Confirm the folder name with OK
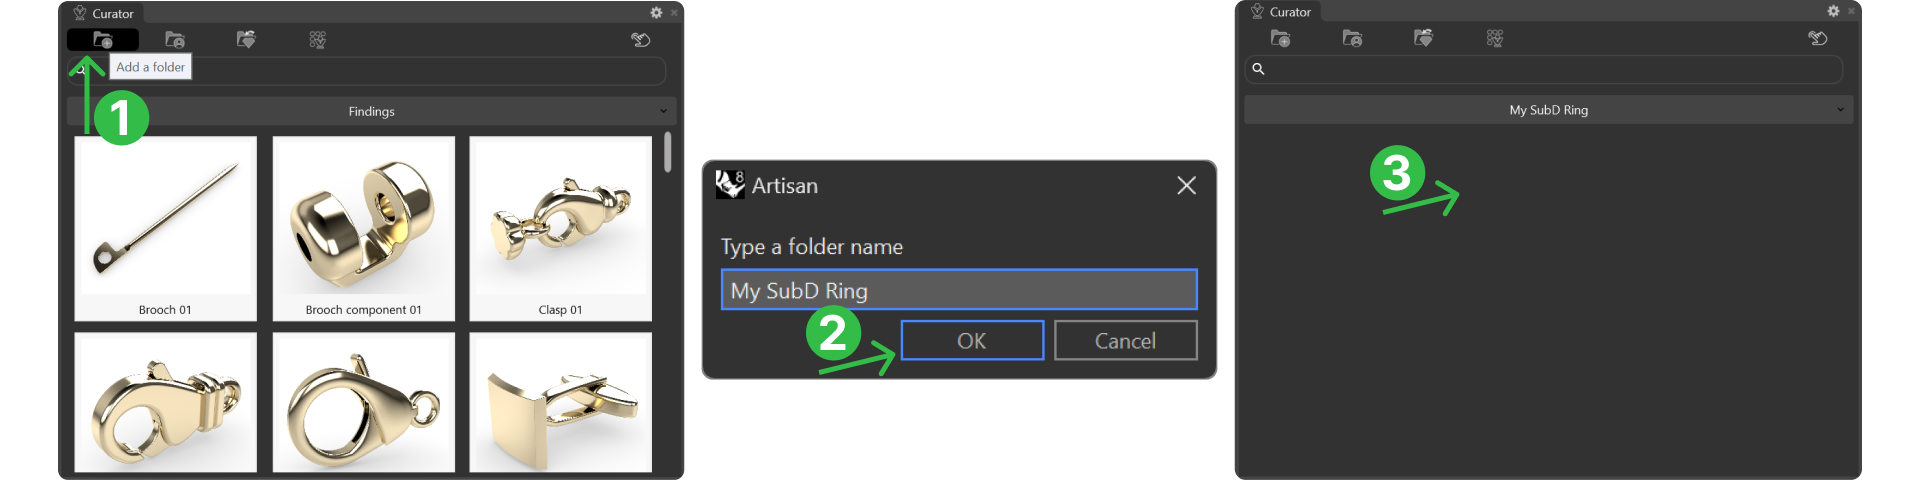Image resolution: width=1920 pixels, height=480 pixels. 972,340
